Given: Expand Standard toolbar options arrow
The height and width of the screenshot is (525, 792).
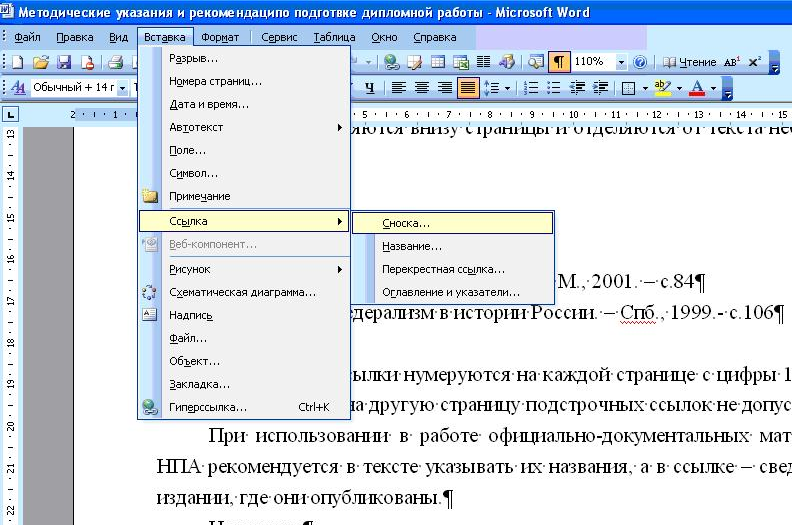Looking at the screenshot, I should 774,63.
